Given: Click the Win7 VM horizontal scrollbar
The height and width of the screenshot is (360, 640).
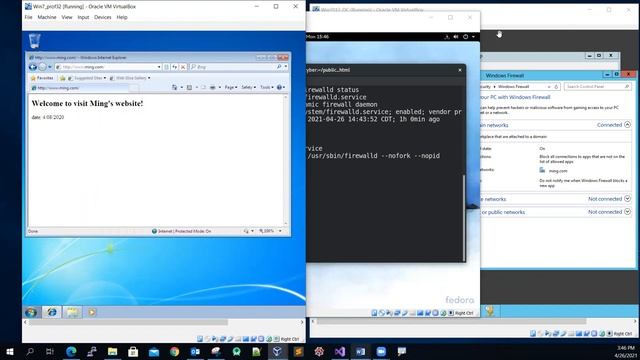Looking at the screenshot, I should 129,322.
